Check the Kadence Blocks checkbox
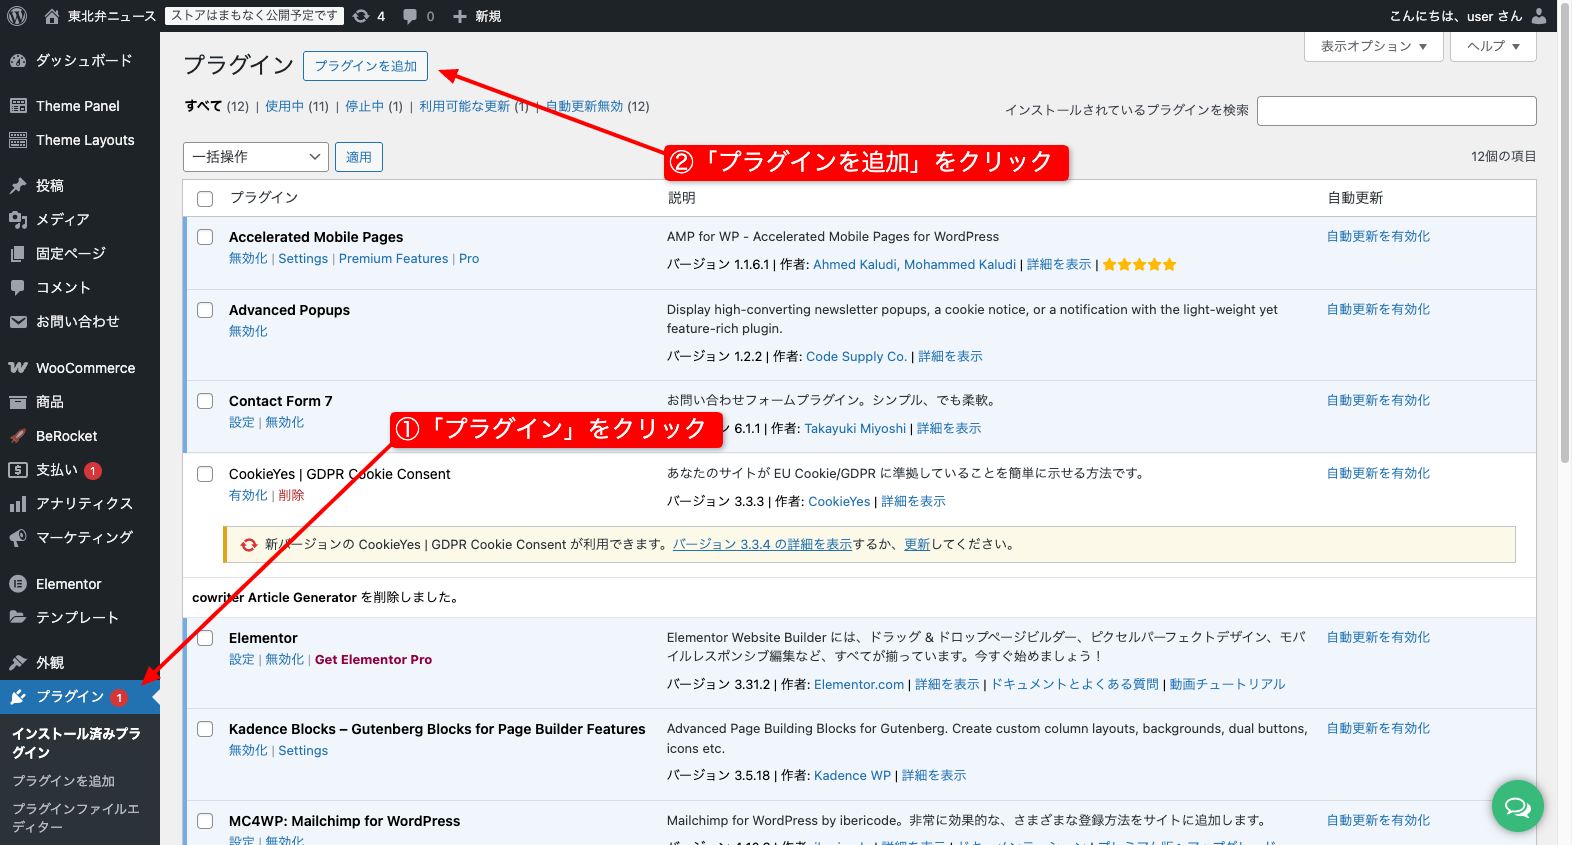Image resolution: width=1572 pixels, height=845 pixels. tap(205, 729)
